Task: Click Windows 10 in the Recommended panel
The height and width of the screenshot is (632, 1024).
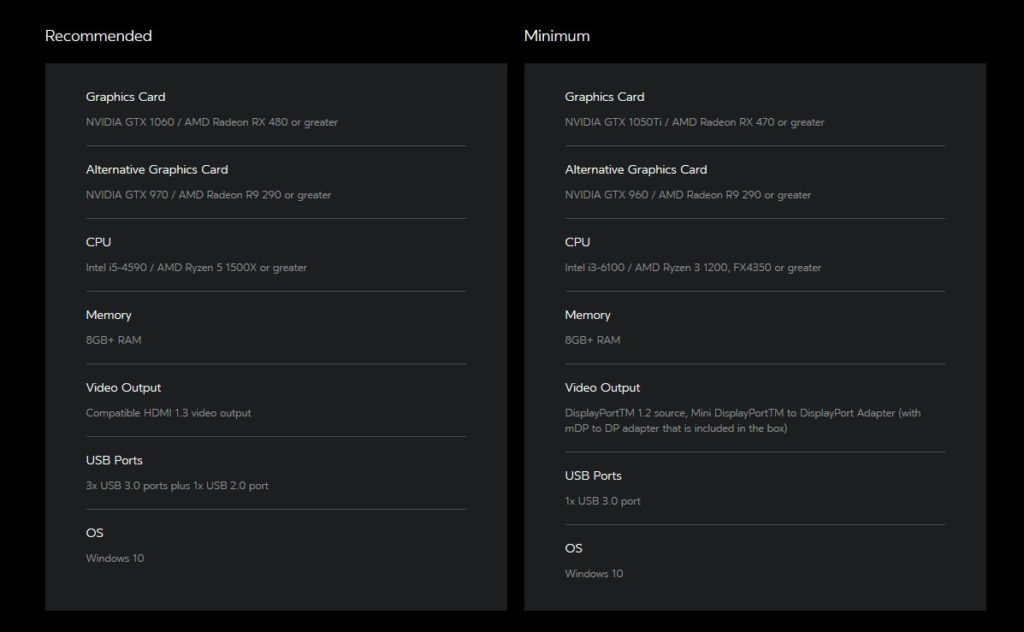Action: click(x=114, y=558)
